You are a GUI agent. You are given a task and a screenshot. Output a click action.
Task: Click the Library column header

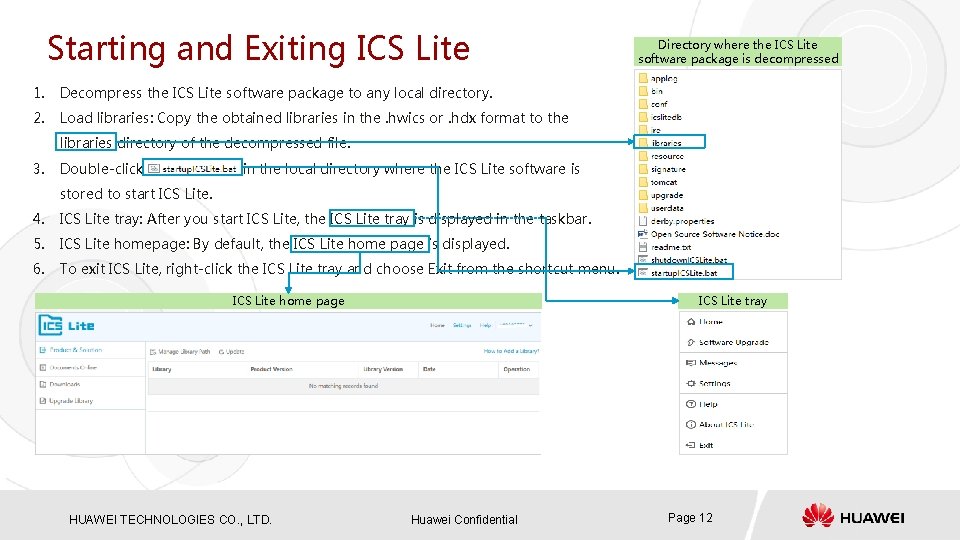coord(162,369)
